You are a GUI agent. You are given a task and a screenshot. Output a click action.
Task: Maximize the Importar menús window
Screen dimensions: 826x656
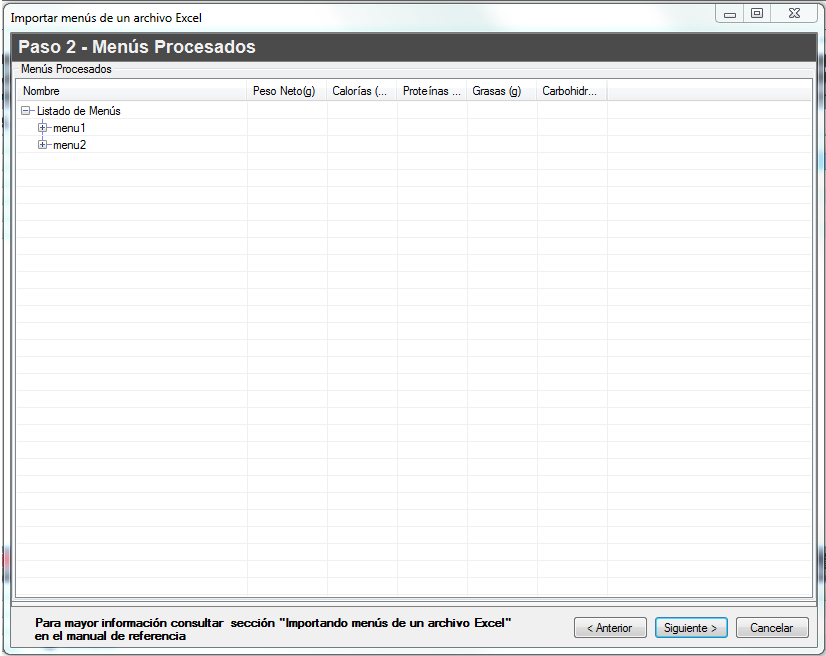757,14
